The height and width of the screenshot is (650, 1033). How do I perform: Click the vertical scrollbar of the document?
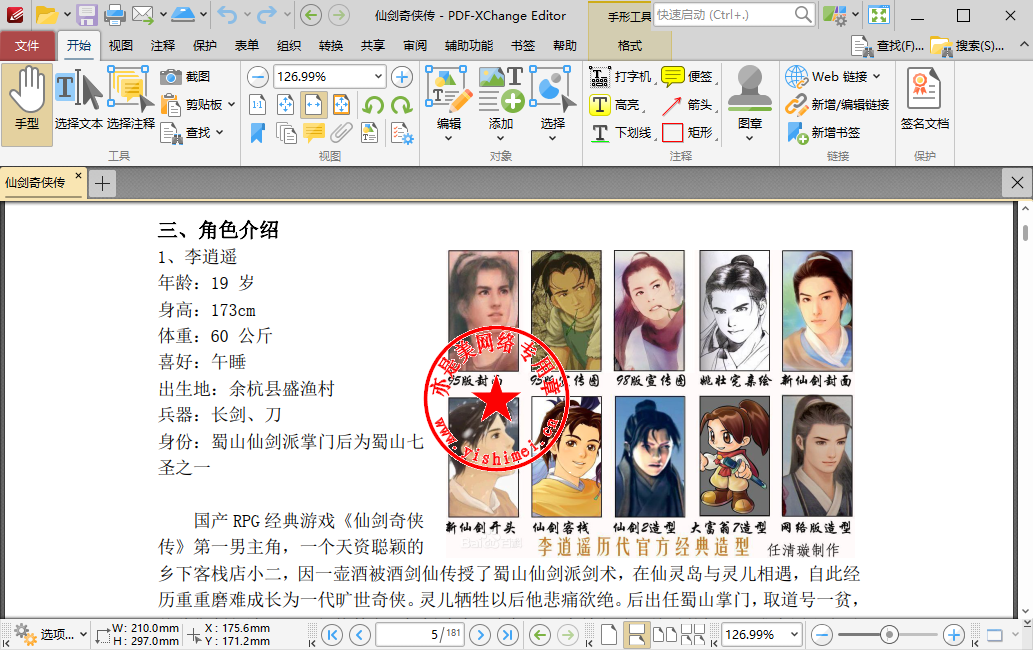click(1026, 412)
